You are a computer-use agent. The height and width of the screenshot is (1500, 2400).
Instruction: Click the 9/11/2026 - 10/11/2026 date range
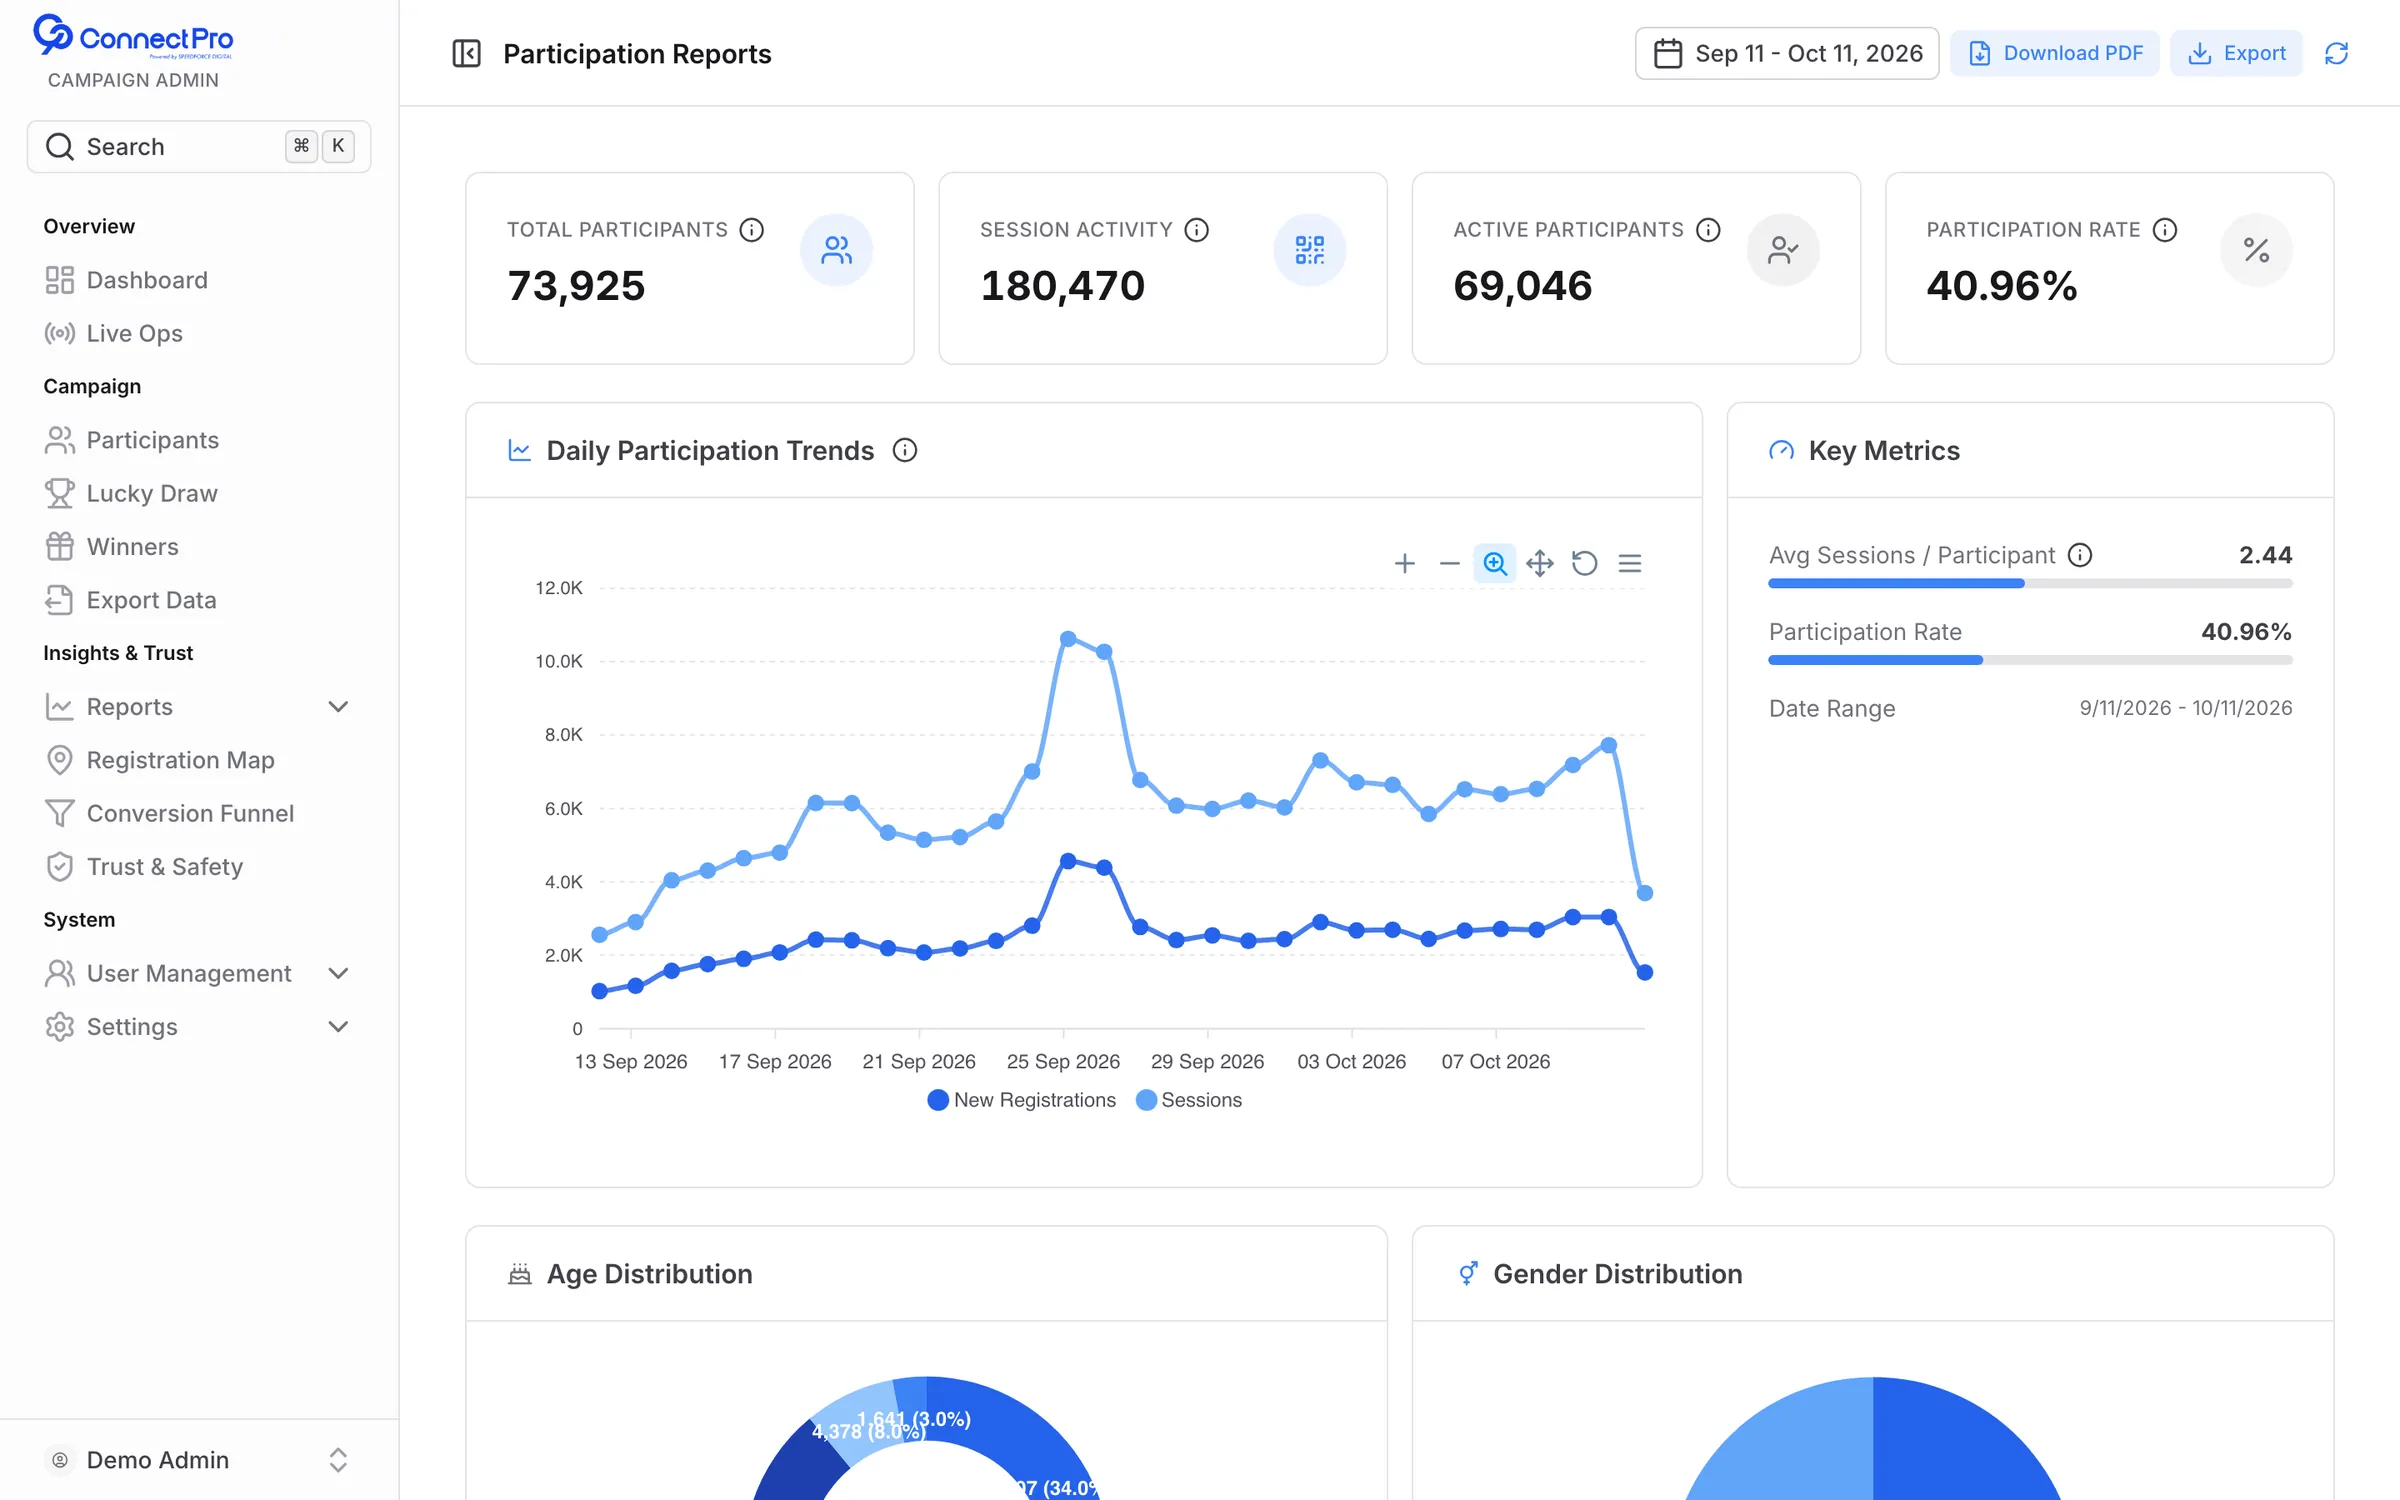[2186, 708]
